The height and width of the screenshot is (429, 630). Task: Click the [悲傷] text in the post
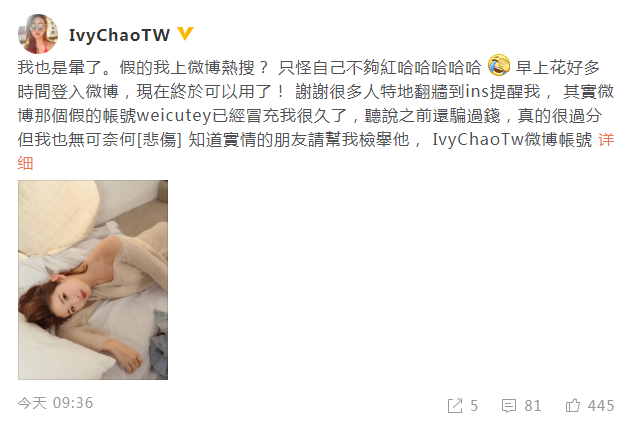pyautogui.click(x=160, y=140)
